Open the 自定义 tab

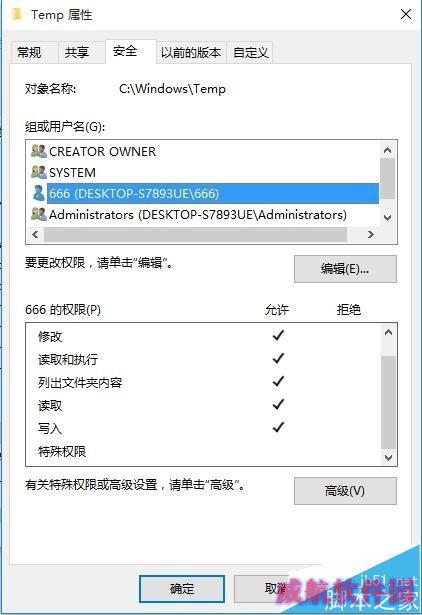(250, 52)
